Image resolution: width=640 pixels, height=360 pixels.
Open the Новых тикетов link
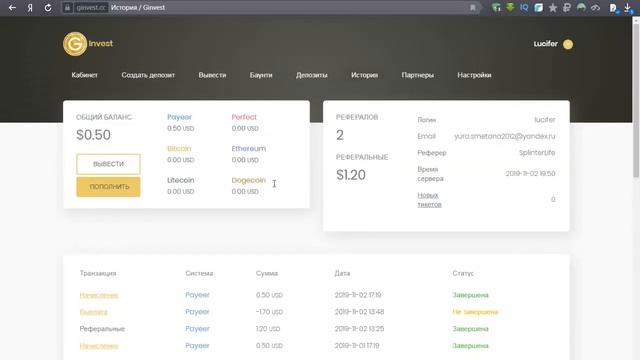click(429, 200)
